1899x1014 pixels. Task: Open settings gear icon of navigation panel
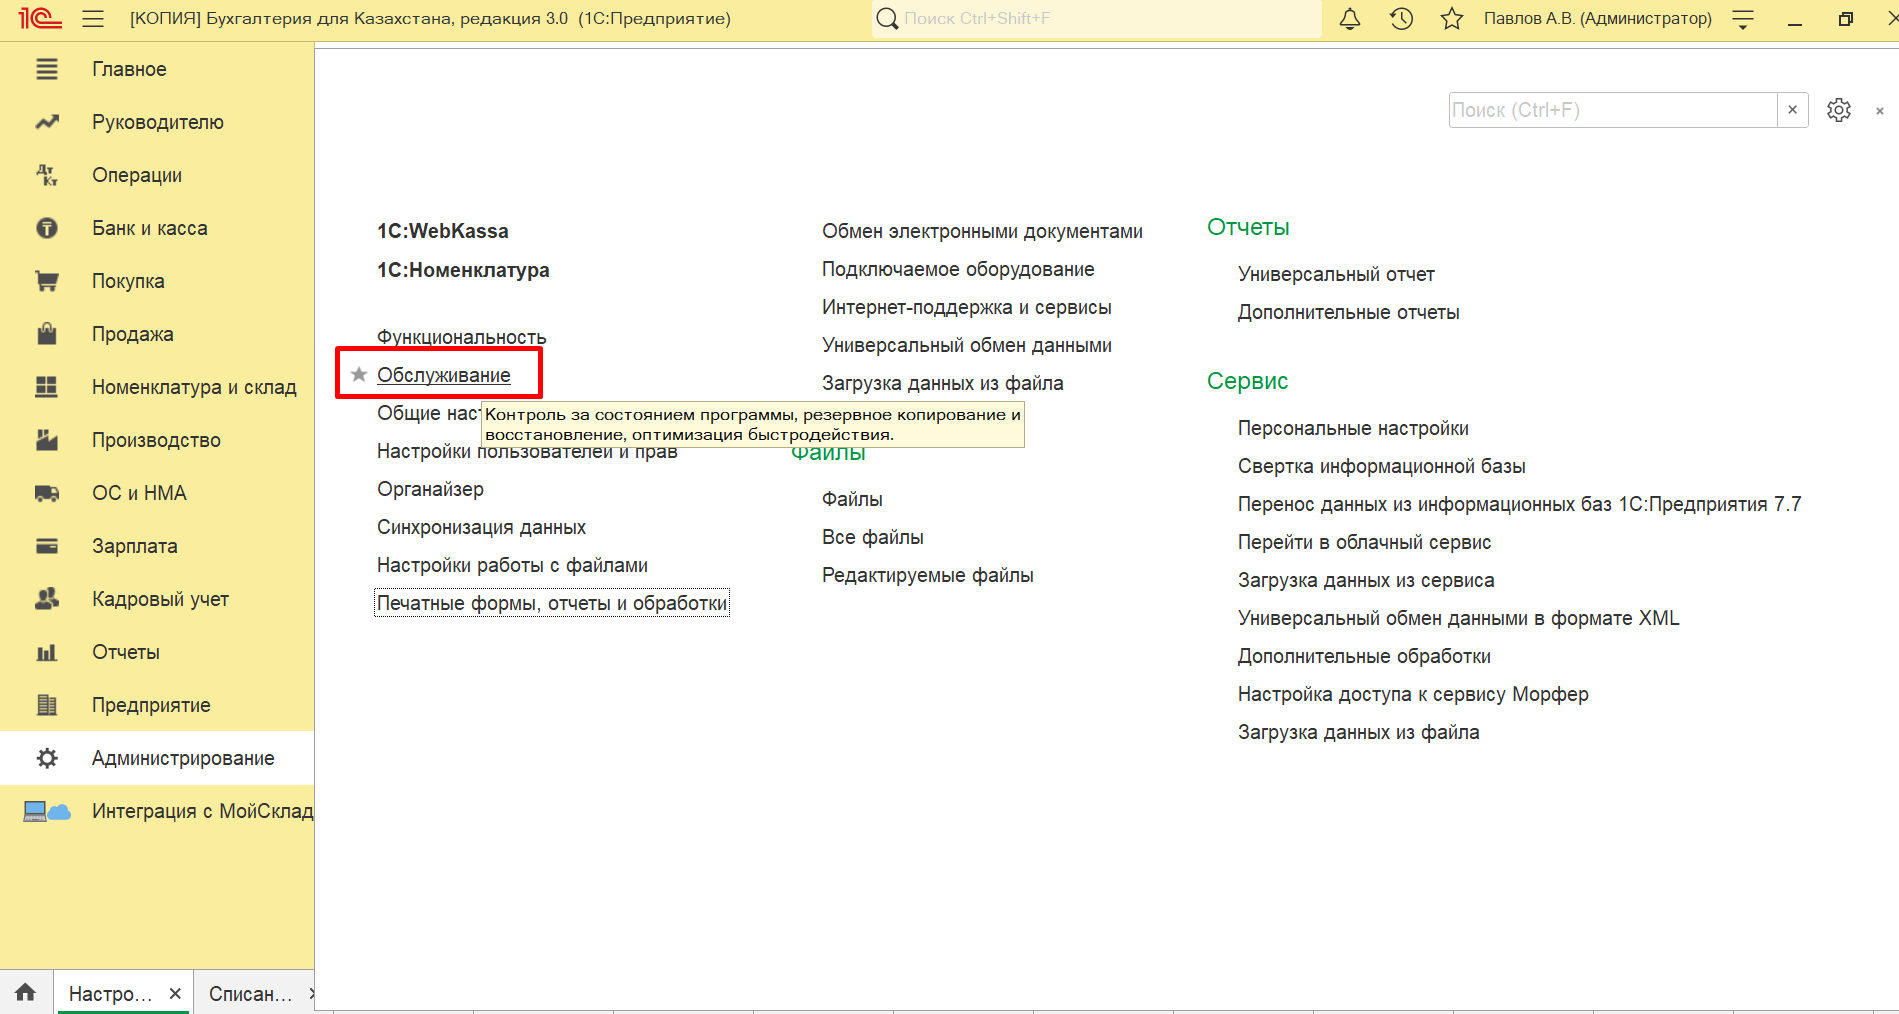[x=1839, y=110]
